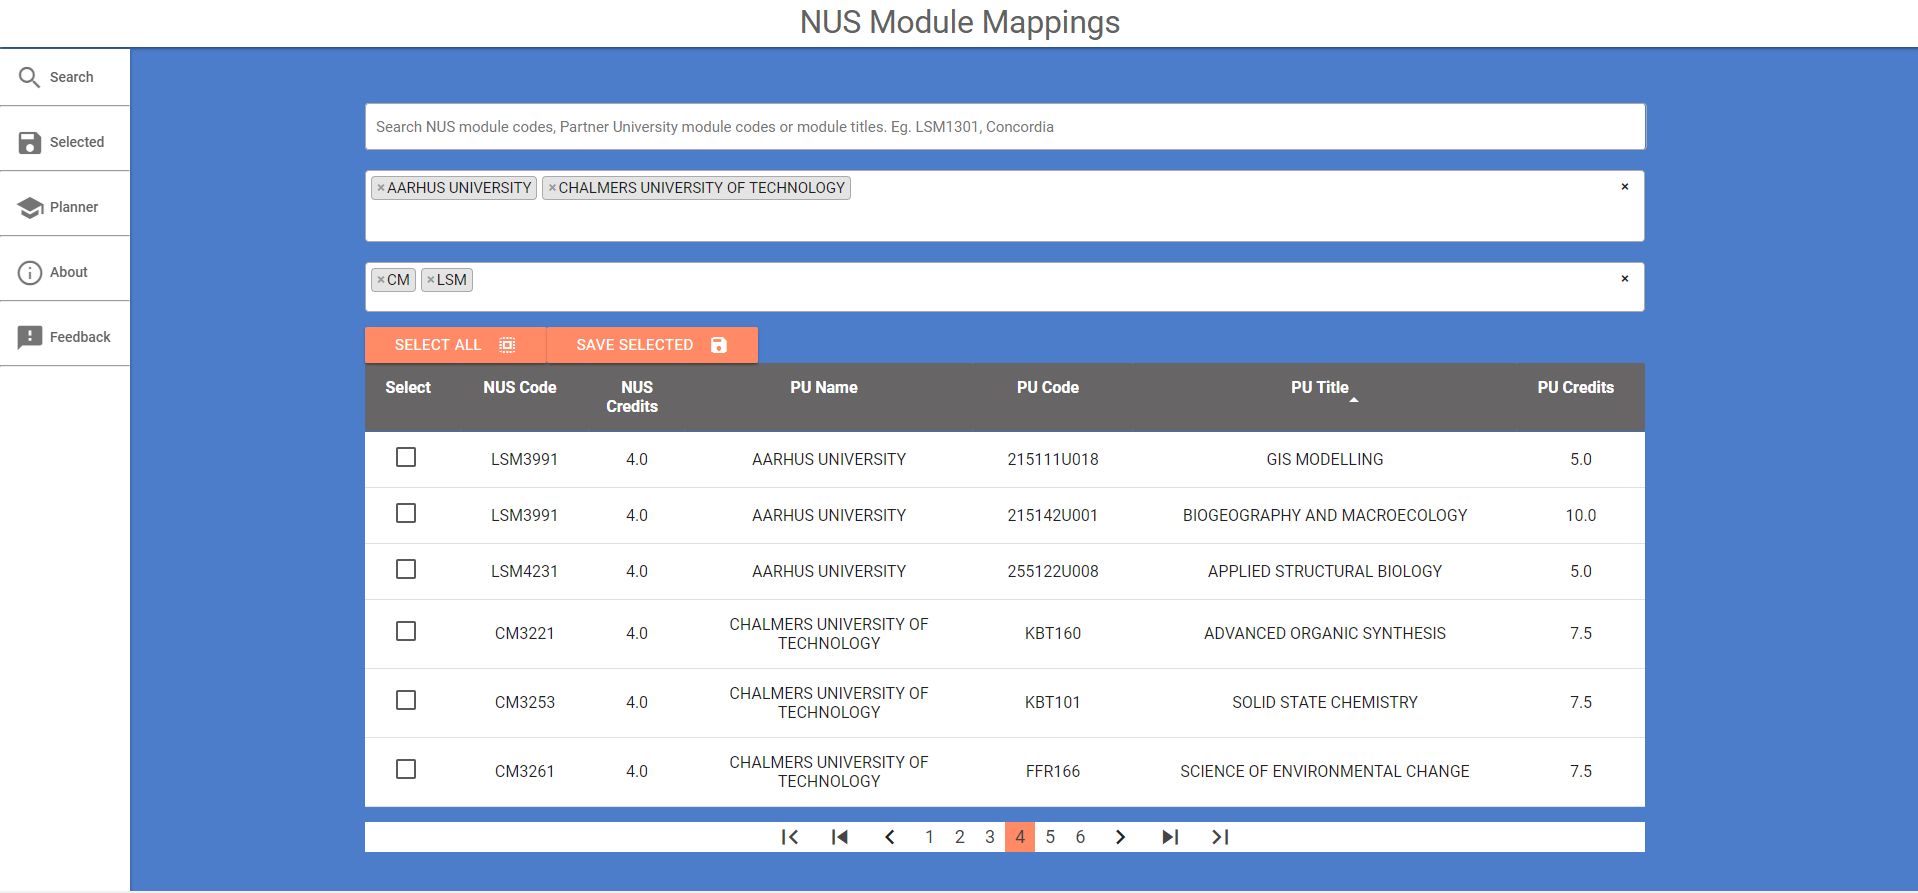1918x893 pixels.
Task: Clear all module prefix filters
Action: pos(1625,279)
